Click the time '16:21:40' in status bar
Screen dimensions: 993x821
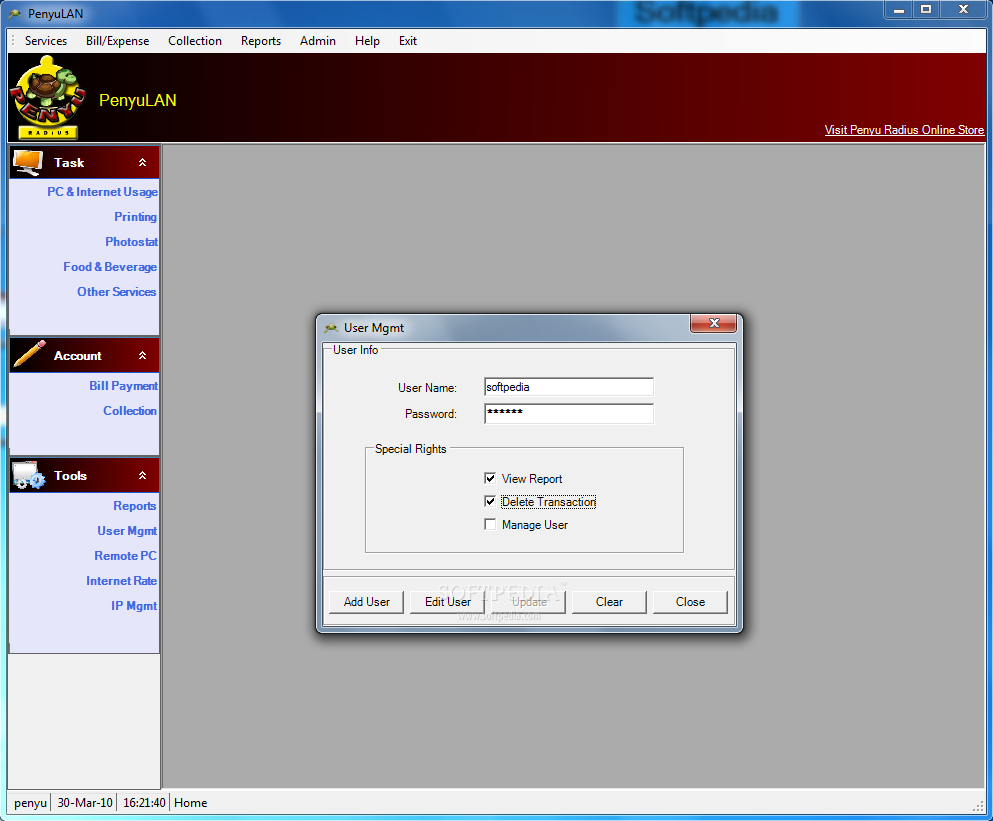[x=144, y=803]
